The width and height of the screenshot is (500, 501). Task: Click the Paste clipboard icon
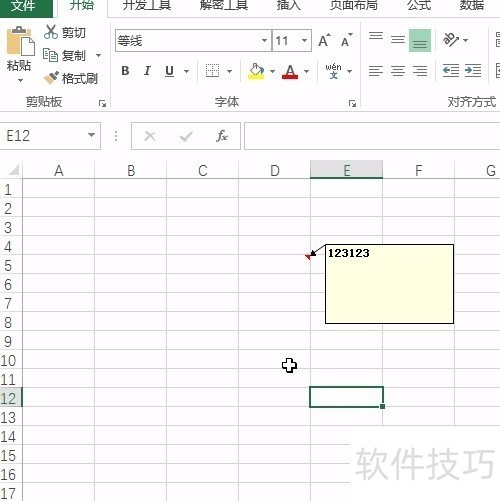click(20, 42)
